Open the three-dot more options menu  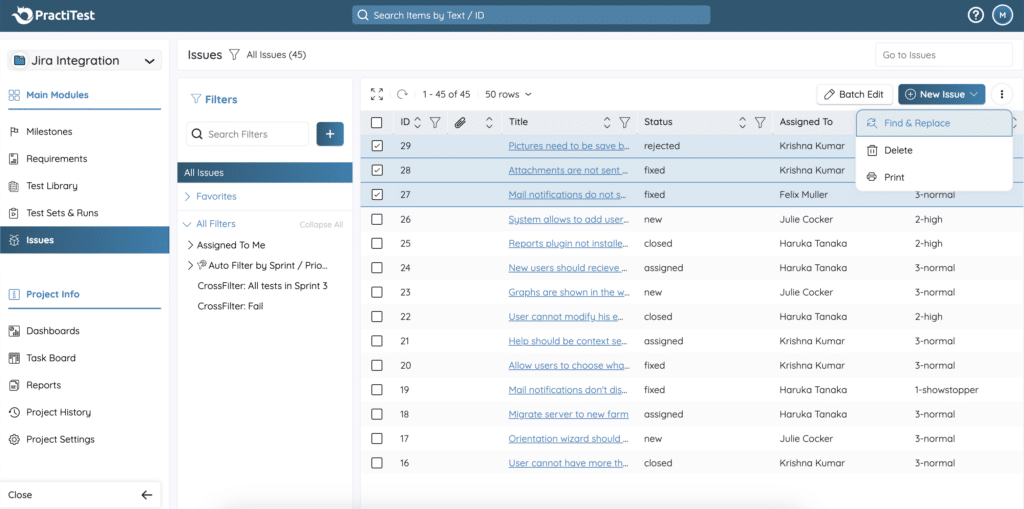point(1001,94)
